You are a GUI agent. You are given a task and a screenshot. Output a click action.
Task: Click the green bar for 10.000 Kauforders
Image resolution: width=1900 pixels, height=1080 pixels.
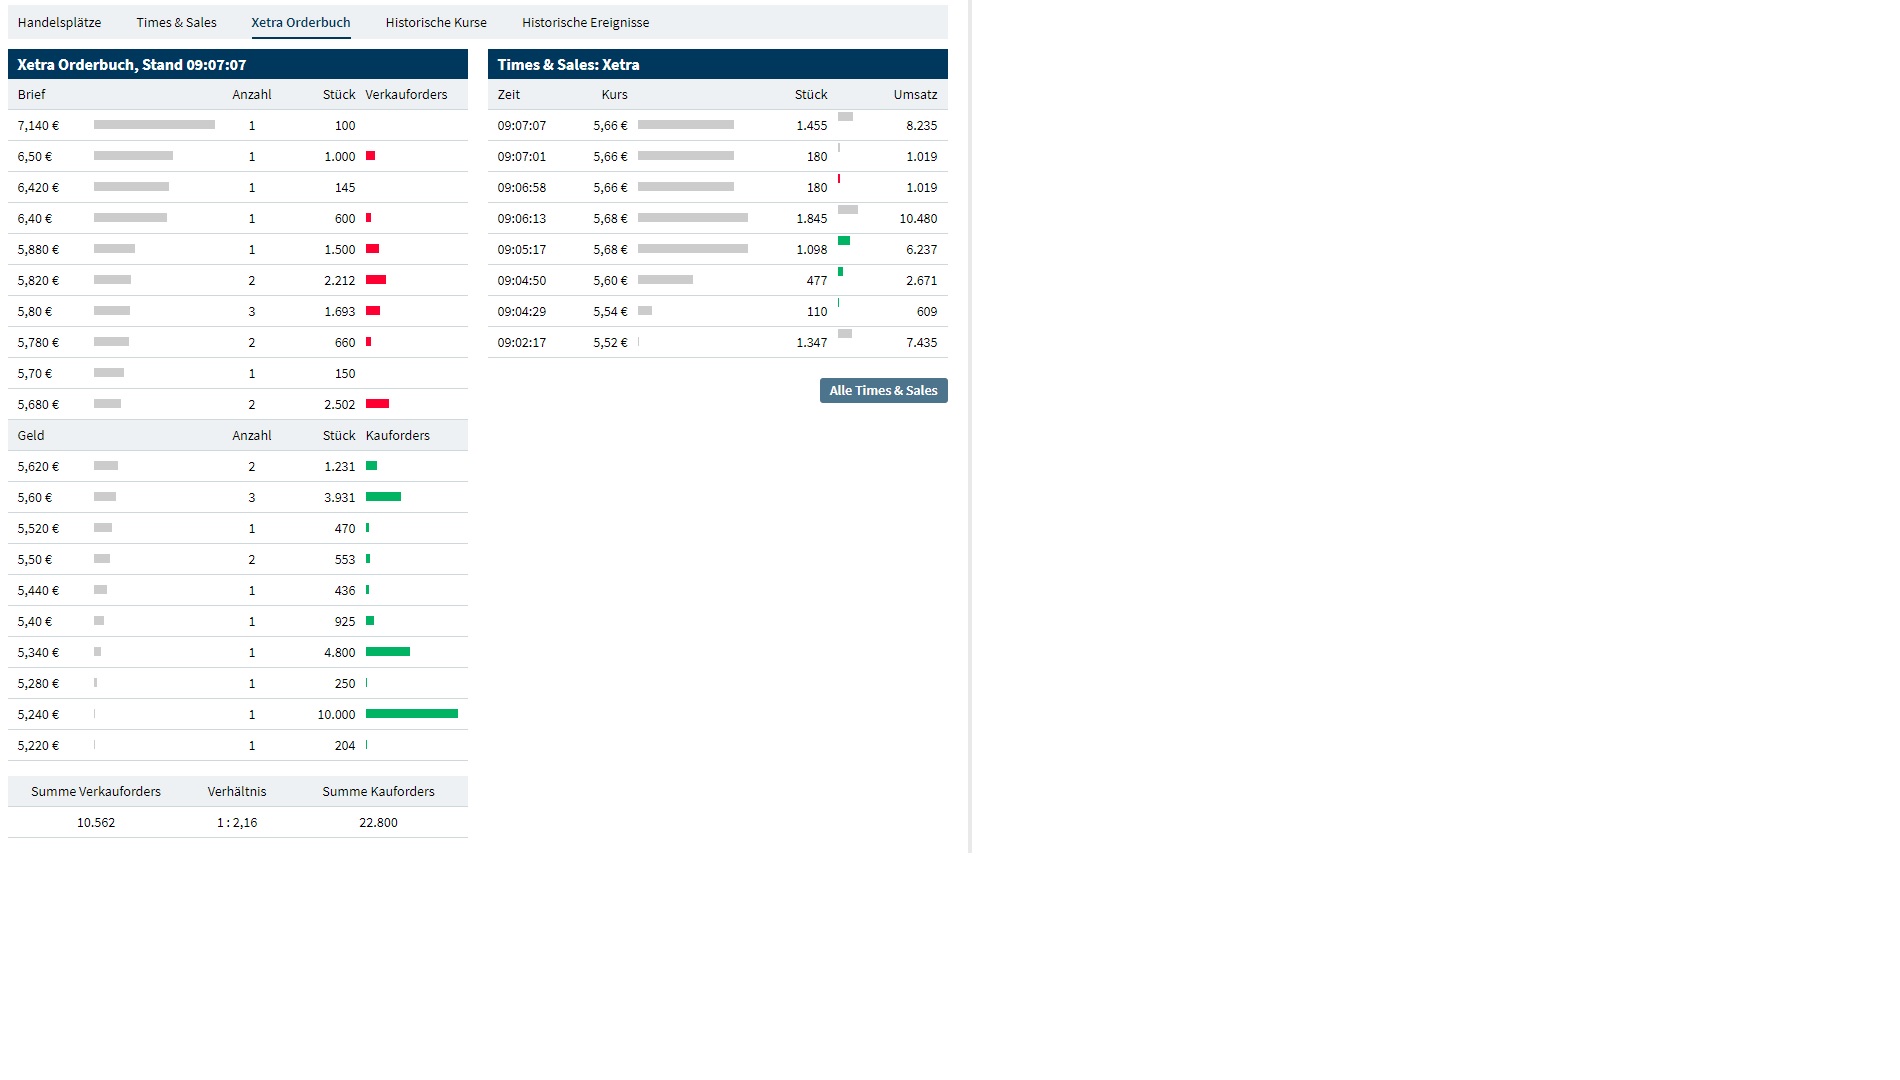click(412, 713)
